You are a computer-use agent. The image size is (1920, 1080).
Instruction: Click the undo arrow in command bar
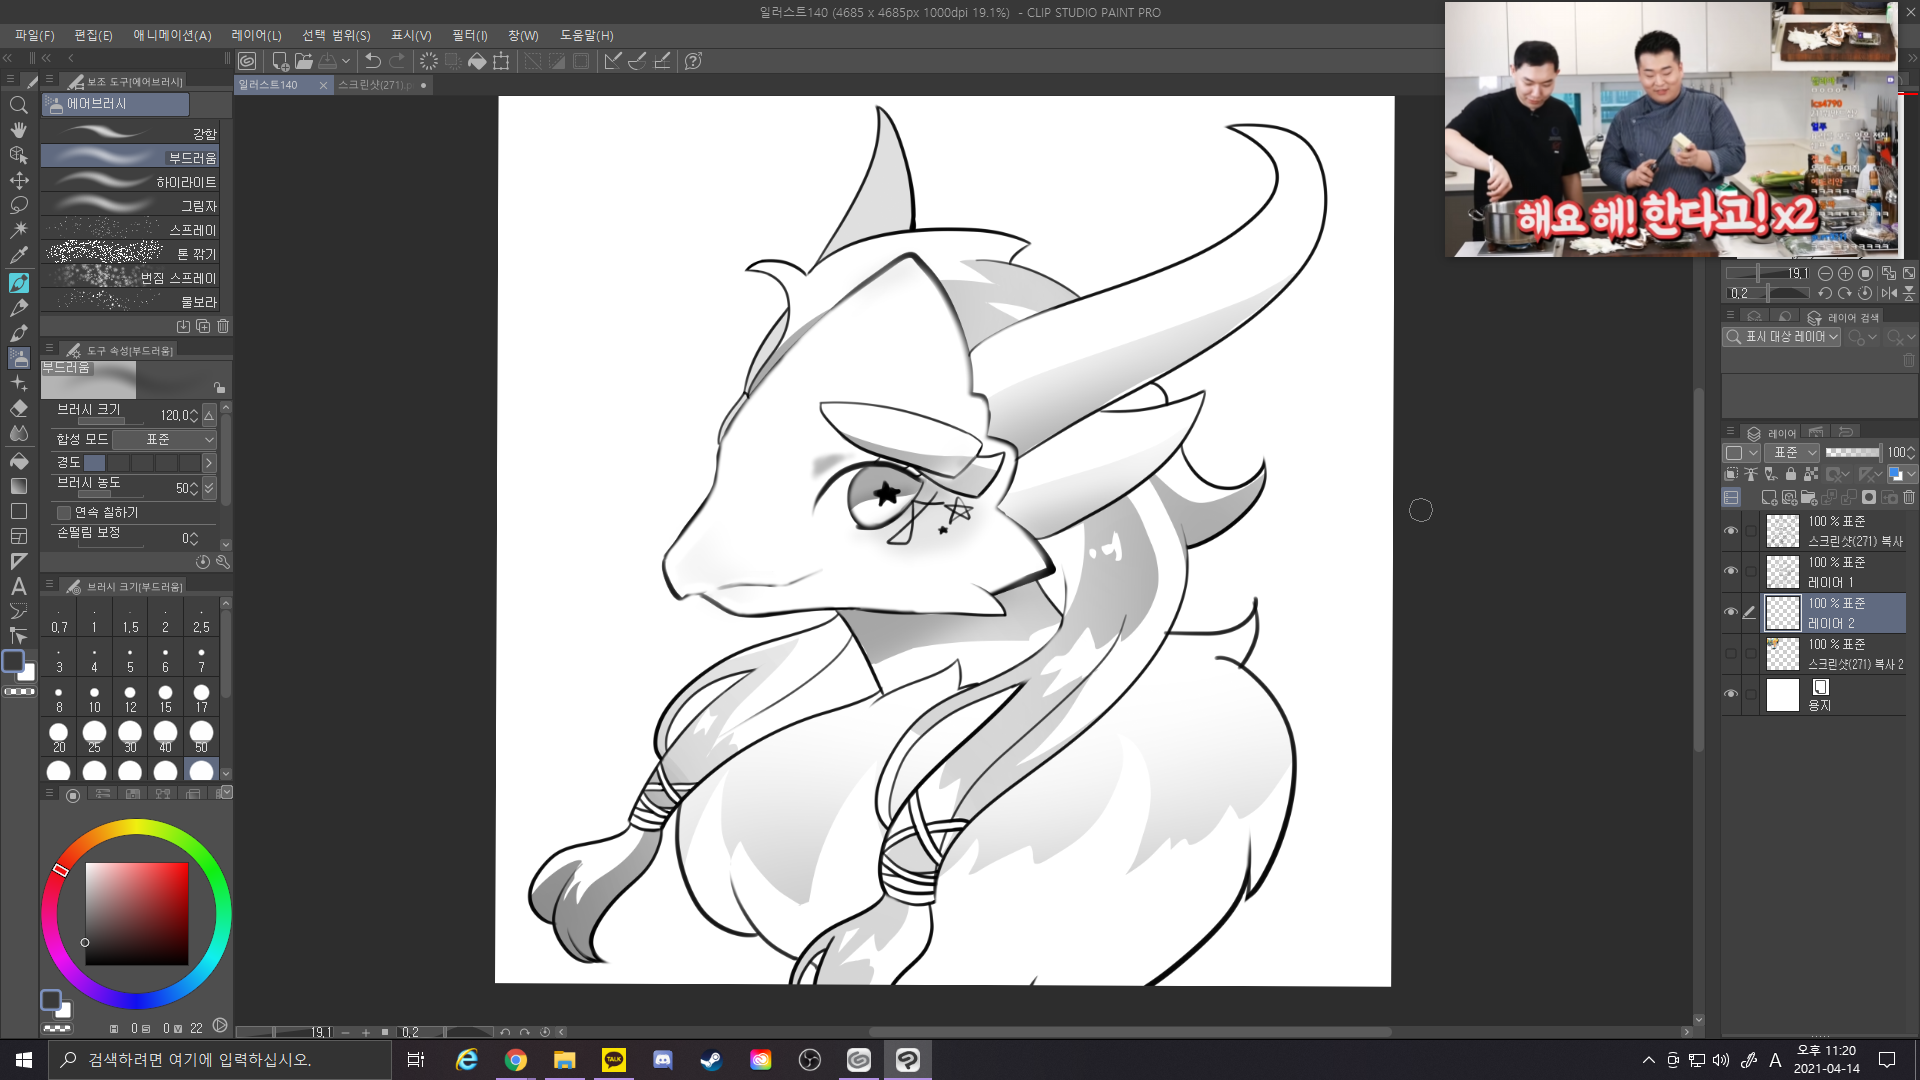pyautogui.click(x=372, y=61)
